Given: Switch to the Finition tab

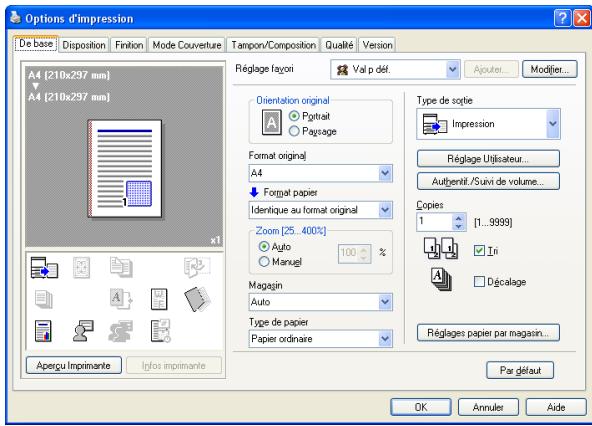Looking at the screenshot, I should tap(129, 45).
